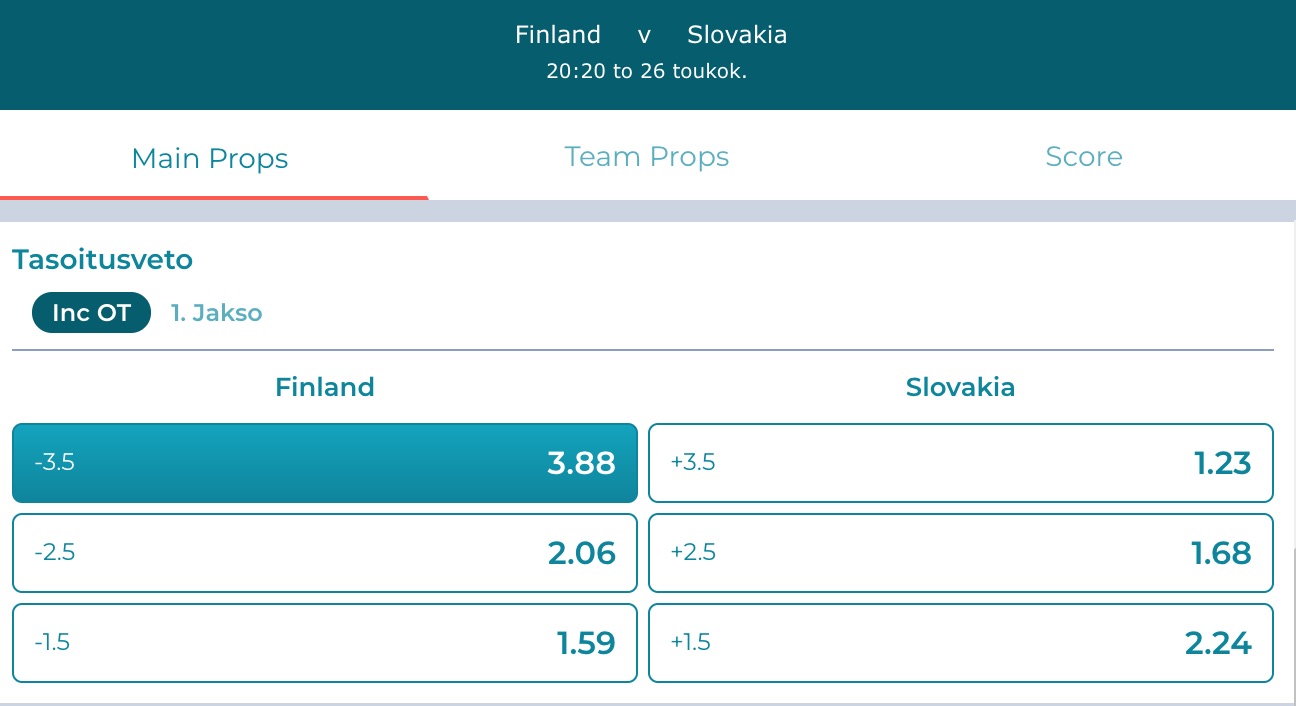The width and height of the screenshot is (1296, 706).
Task: Select the Inc OT pill option
Action: coord(91,313)
